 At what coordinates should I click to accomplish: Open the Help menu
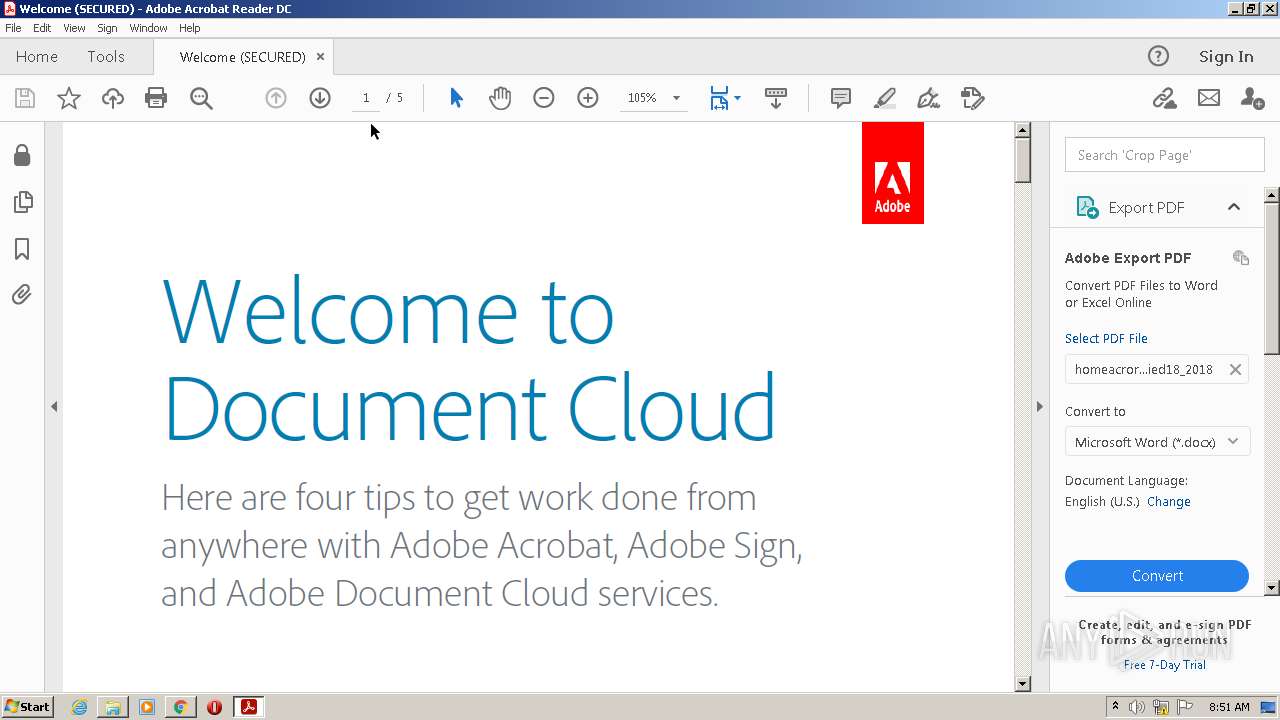(x=189, y=28)
